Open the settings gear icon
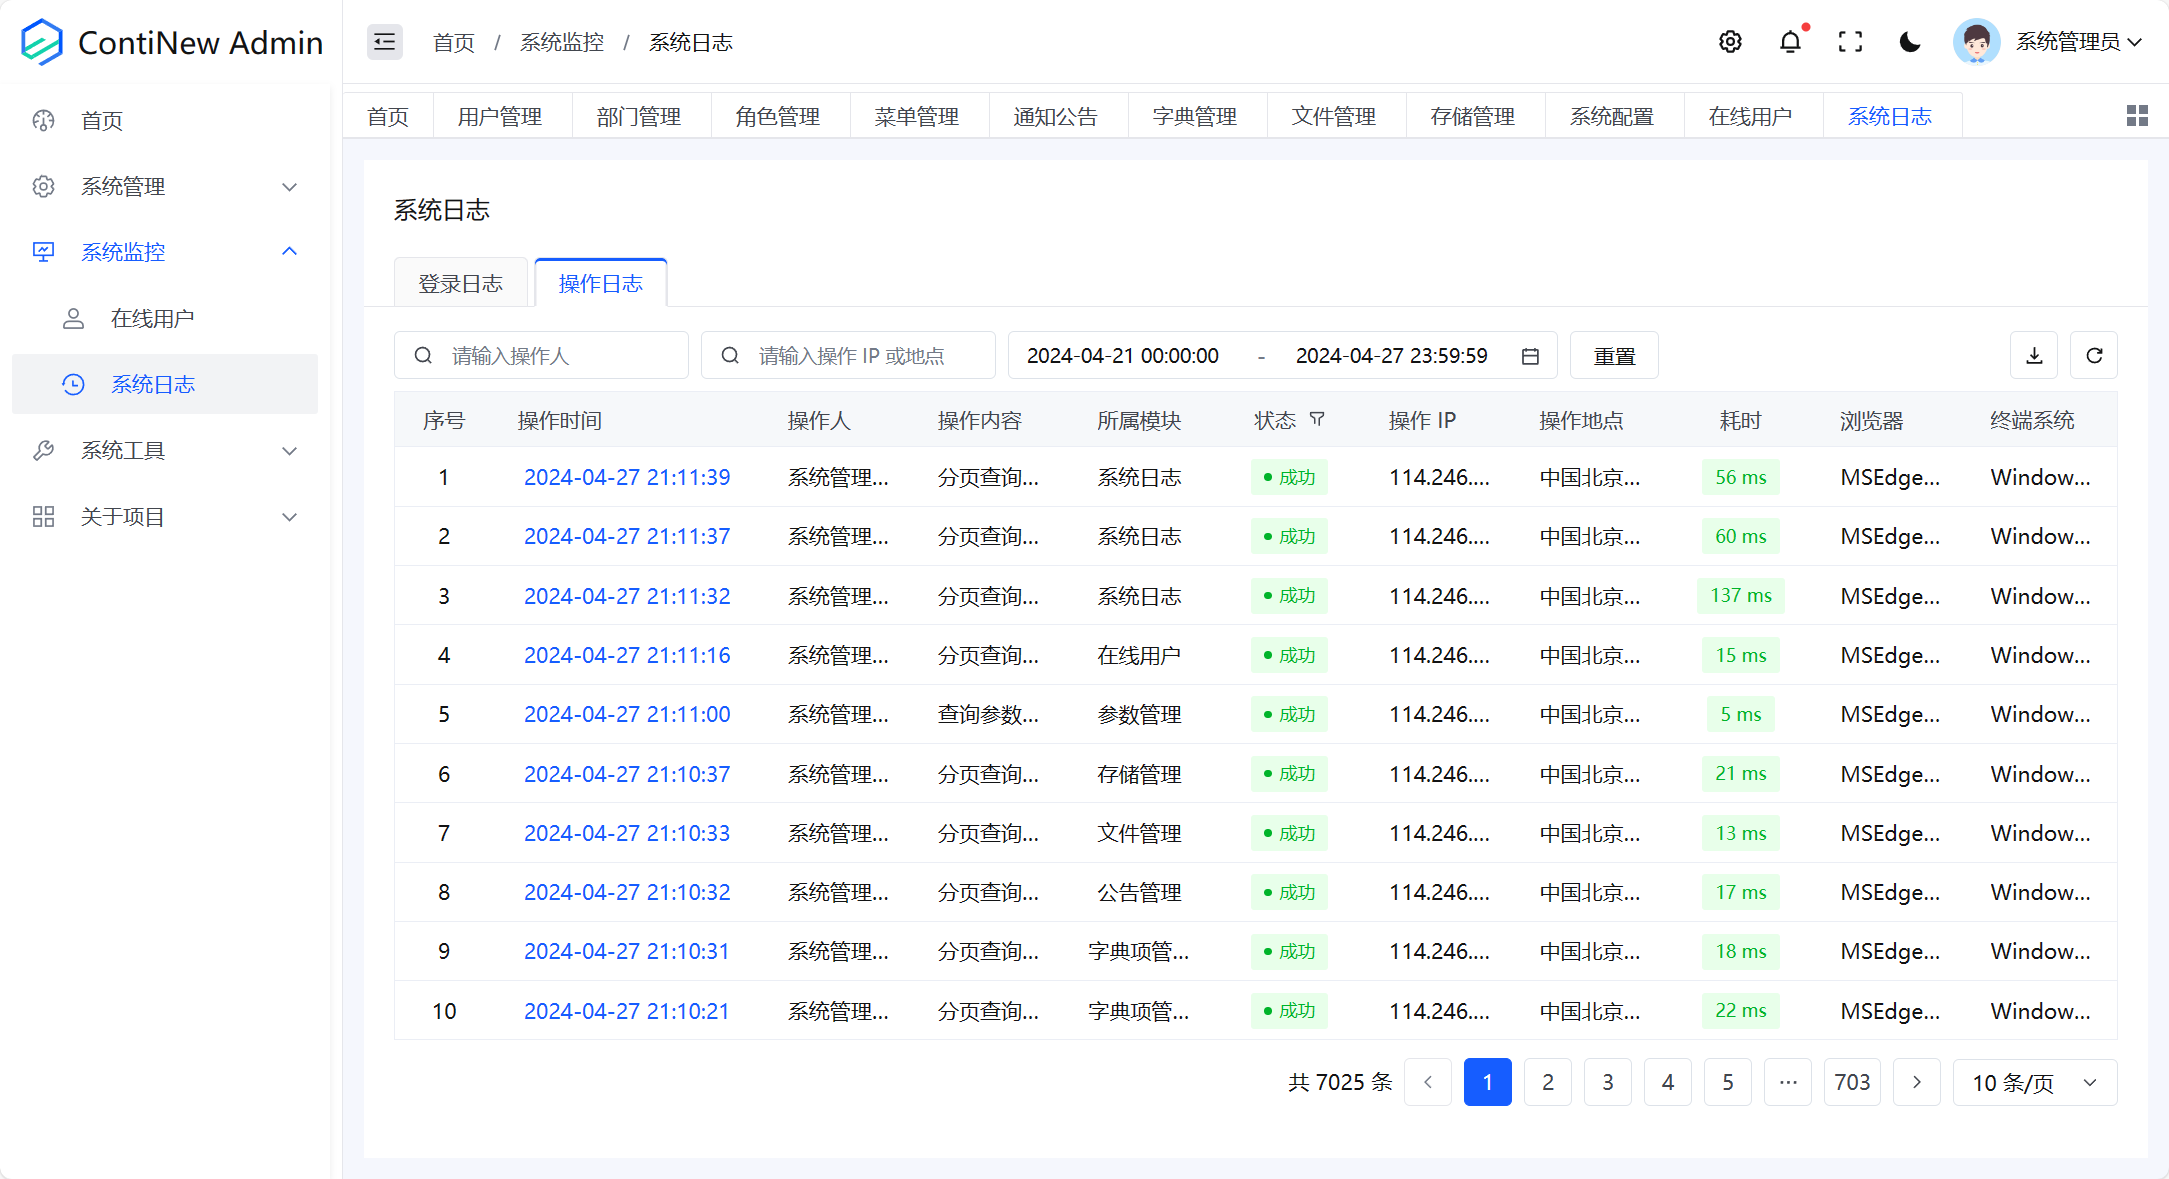 [x=1730, y=42]
